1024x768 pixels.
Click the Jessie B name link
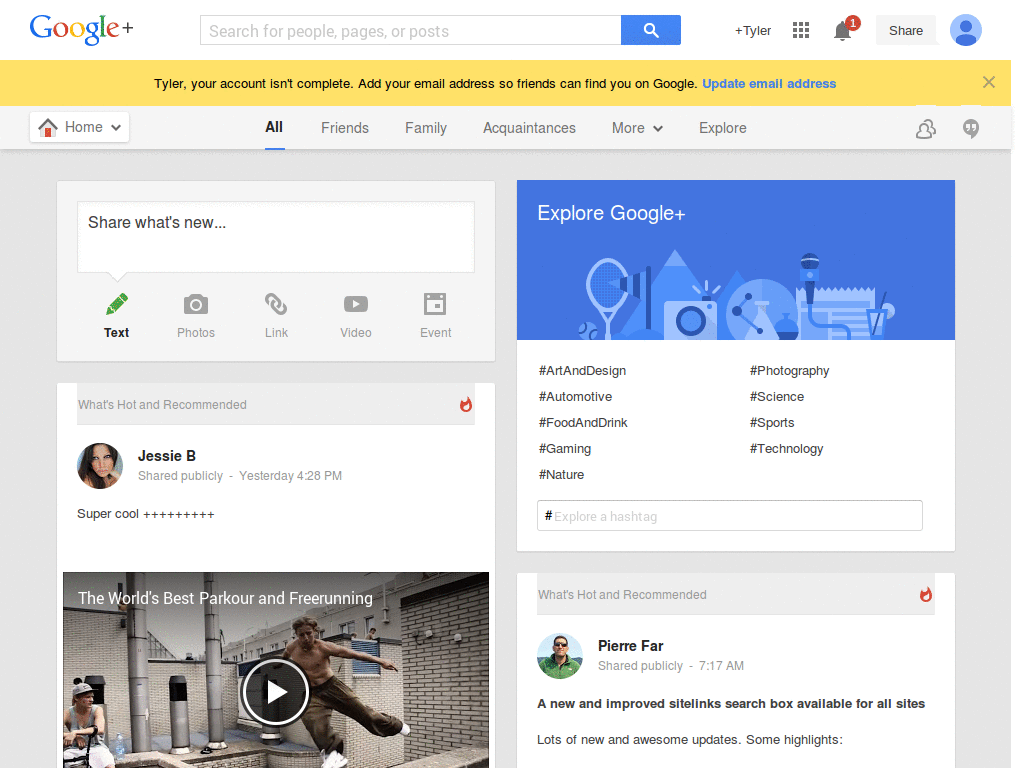[x=167, y=456]
